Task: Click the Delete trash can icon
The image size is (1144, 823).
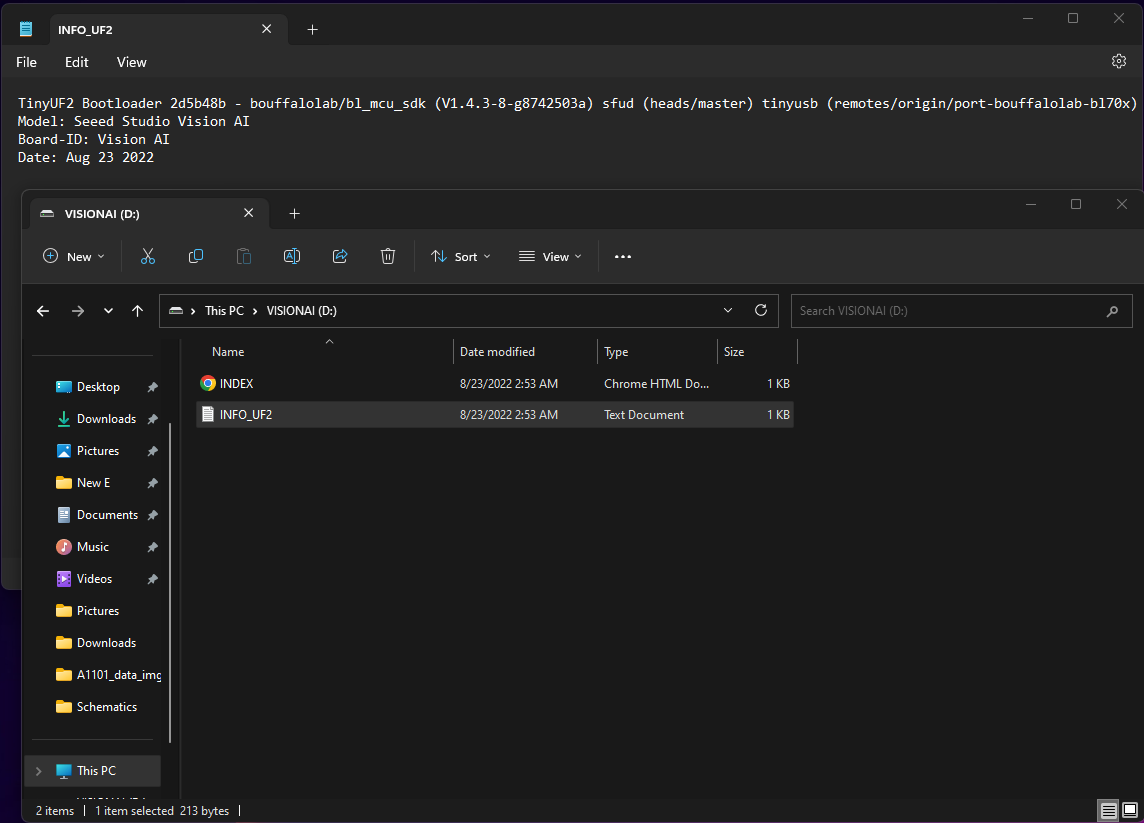Action: (388, 257)
